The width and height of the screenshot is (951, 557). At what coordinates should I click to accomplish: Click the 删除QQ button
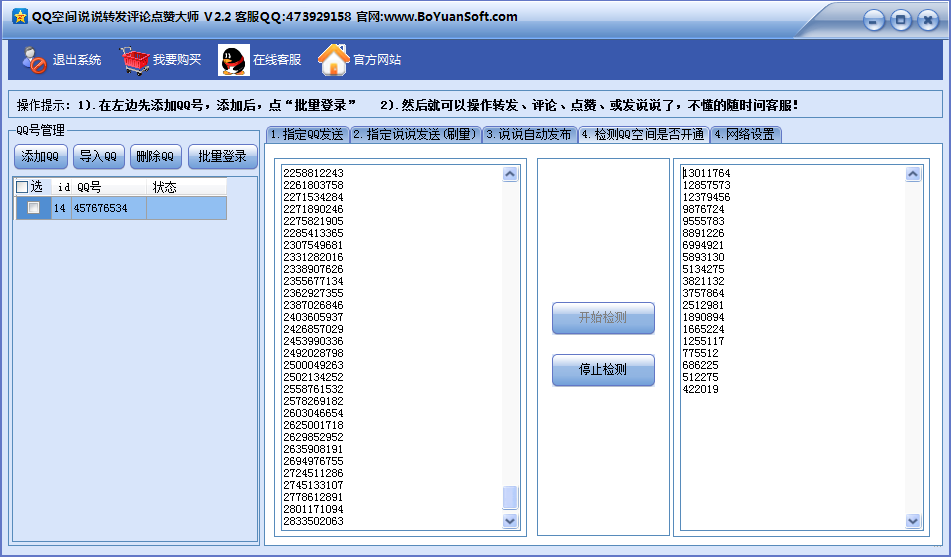tap(155, 157)
